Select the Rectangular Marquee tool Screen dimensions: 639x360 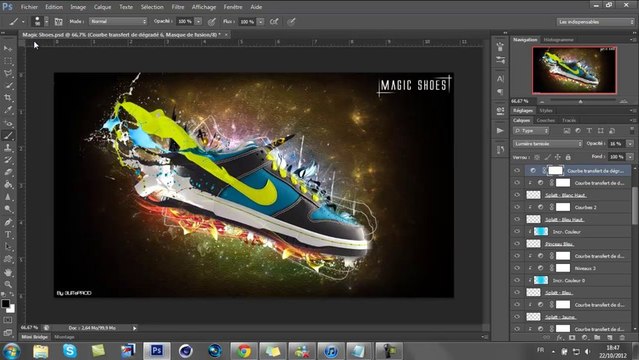pos(8,61)
